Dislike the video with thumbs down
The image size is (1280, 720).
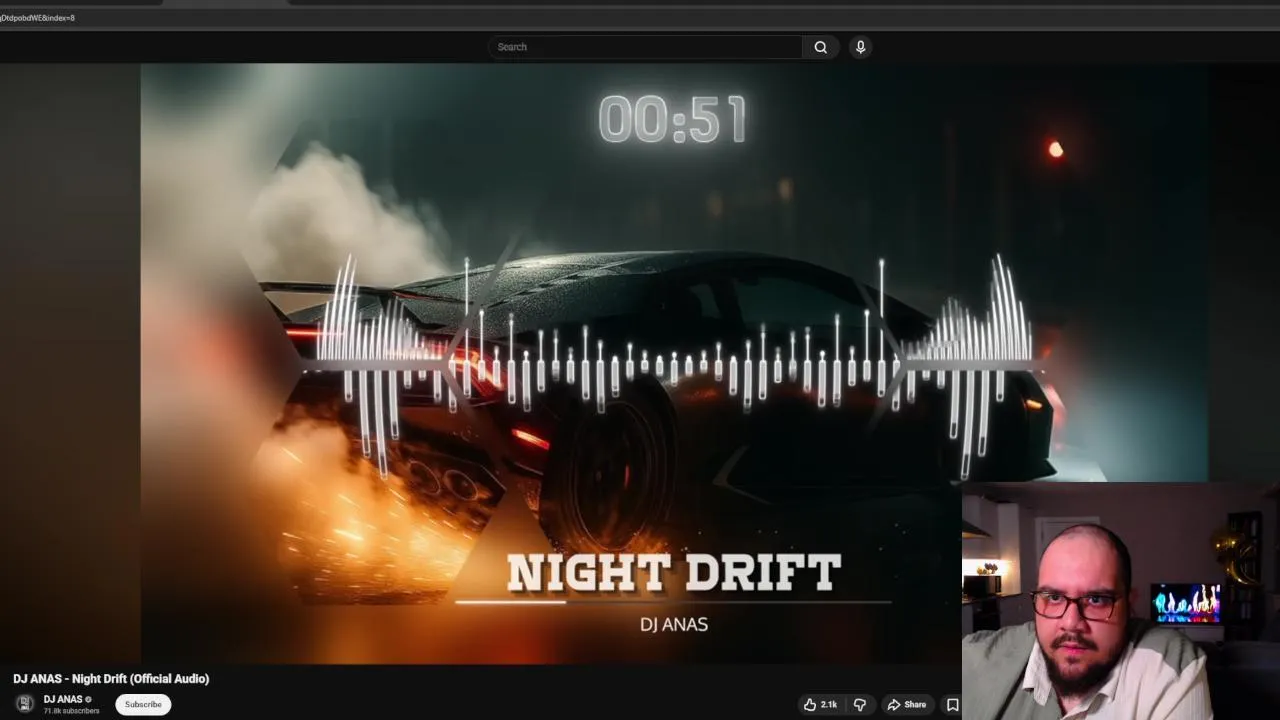coord(860,705)
